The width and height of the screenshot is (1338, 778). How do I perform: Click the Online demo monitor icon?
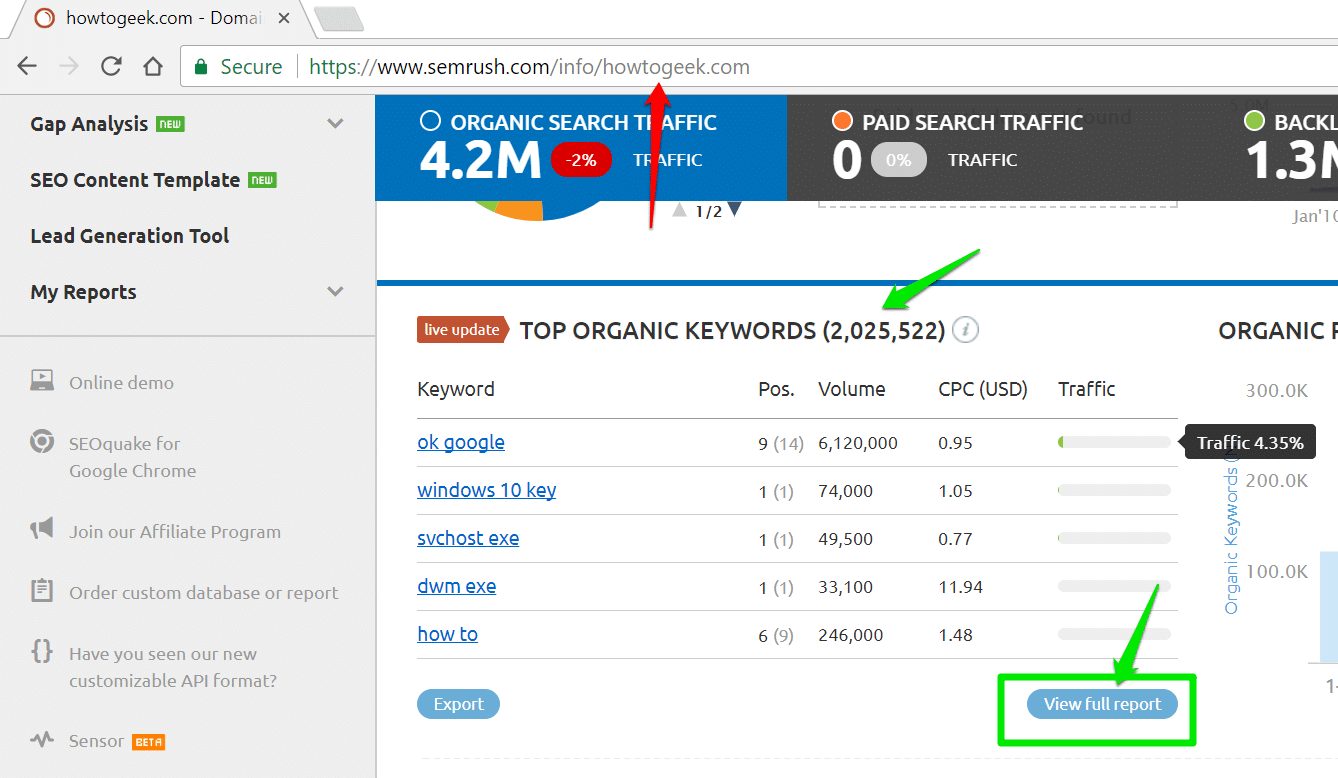[42, 381]
